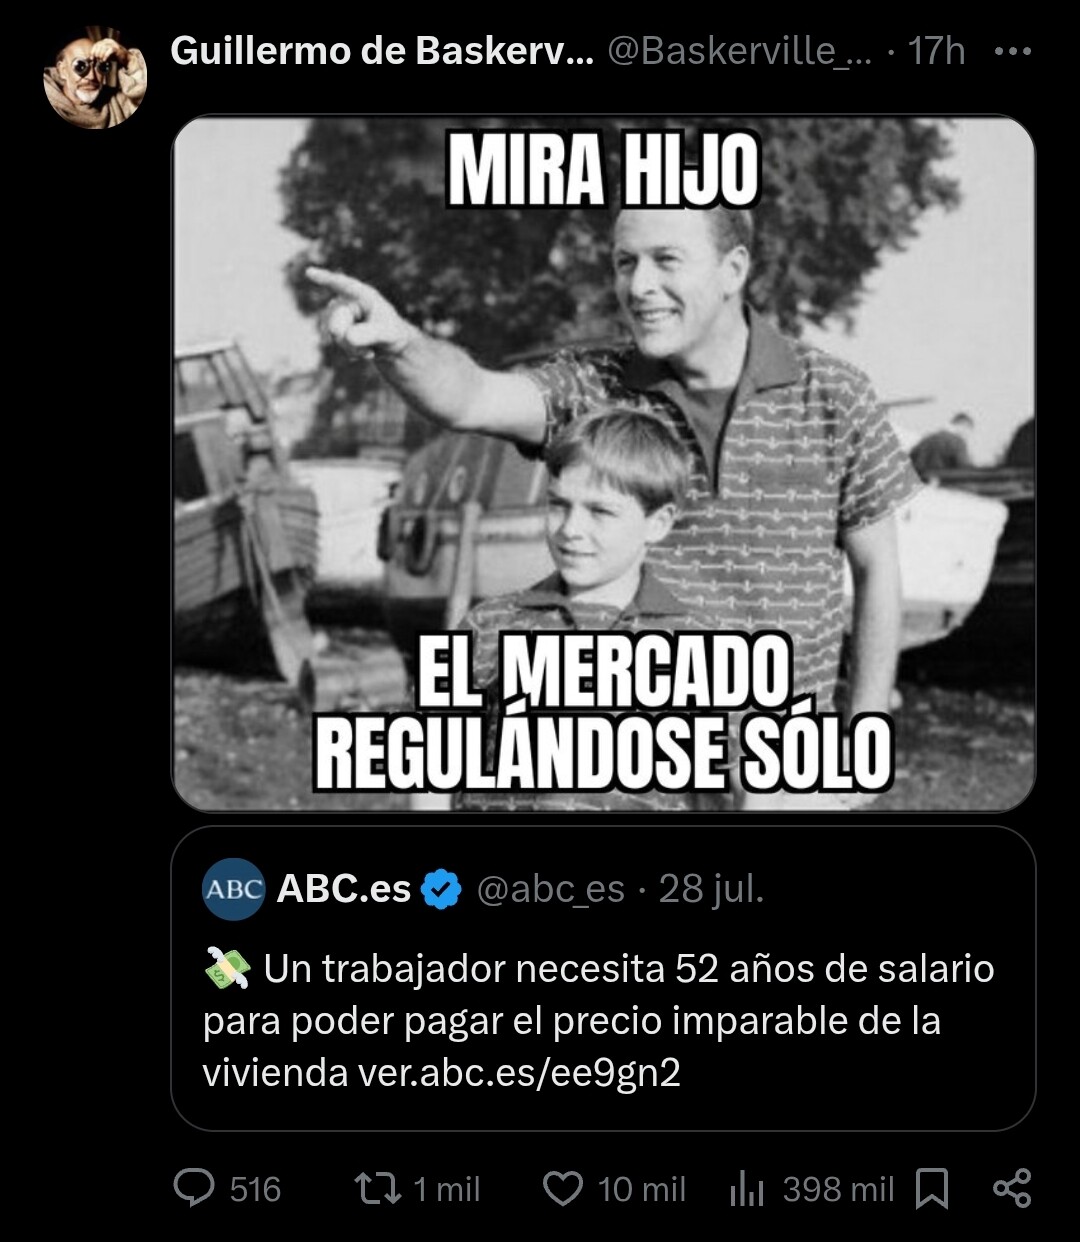Tap the share icon
This screenshot has height=1242, width=1080.
coord(1011,1188)
